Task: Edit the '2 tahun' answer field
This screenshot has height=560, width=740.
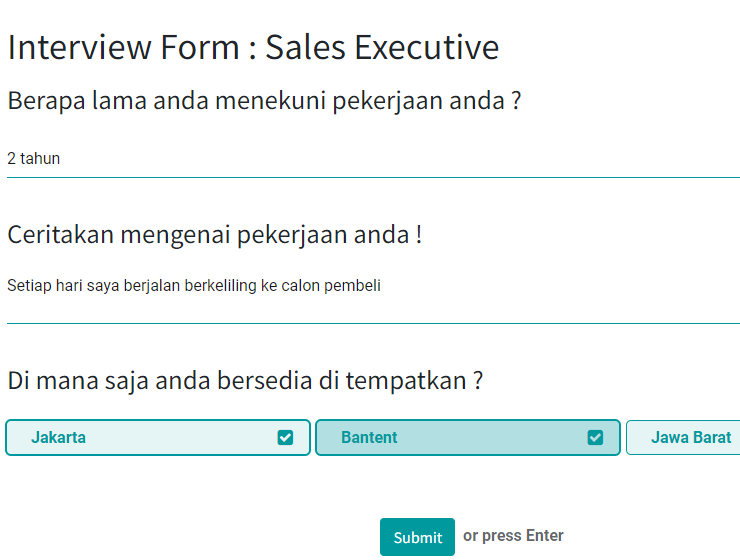Action: coord(373,159)
